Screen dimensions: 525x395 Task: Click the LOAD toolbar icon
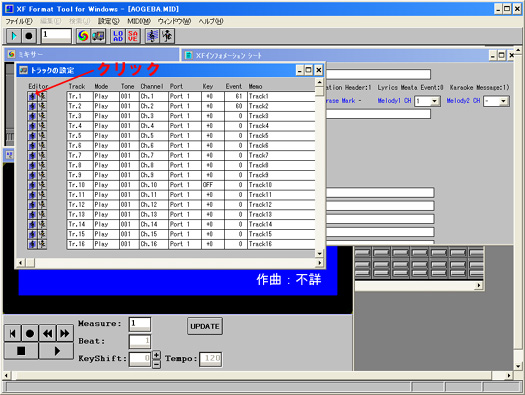118,36
